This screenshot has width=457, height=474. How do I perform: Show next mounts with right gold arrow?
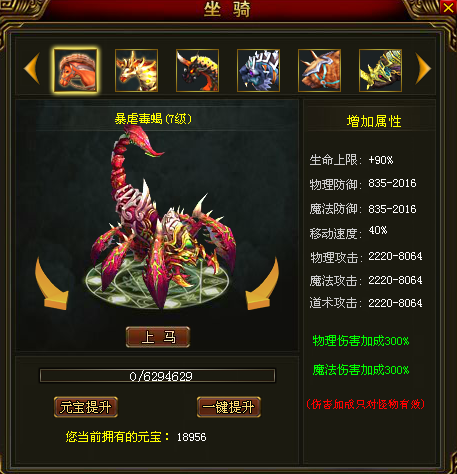(423, 68)
